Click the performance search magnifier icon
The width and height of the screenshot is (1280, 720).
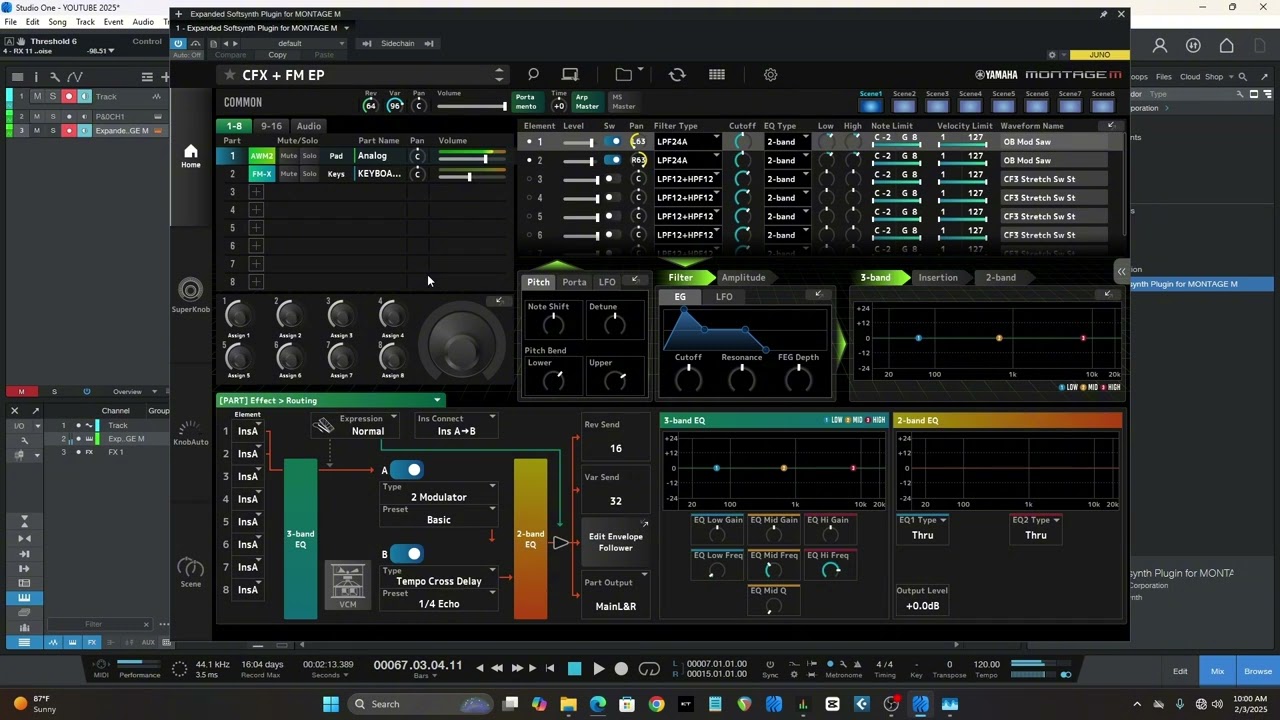tap(533, 75)
